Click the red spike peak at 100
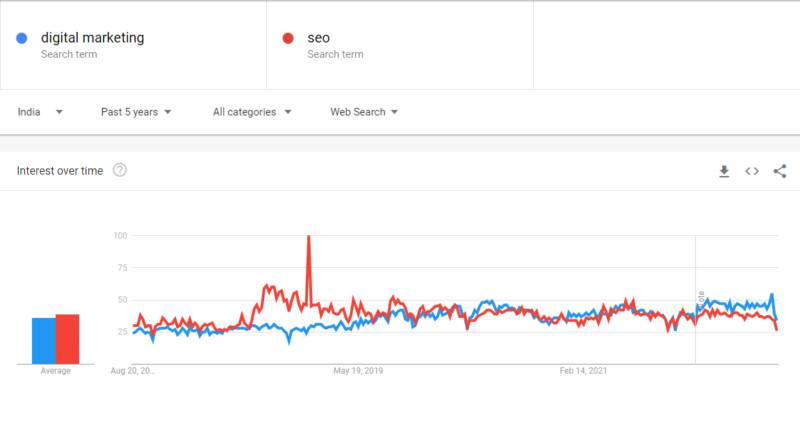The width and height of the screenshot is (800, 423). click(308, 237)
